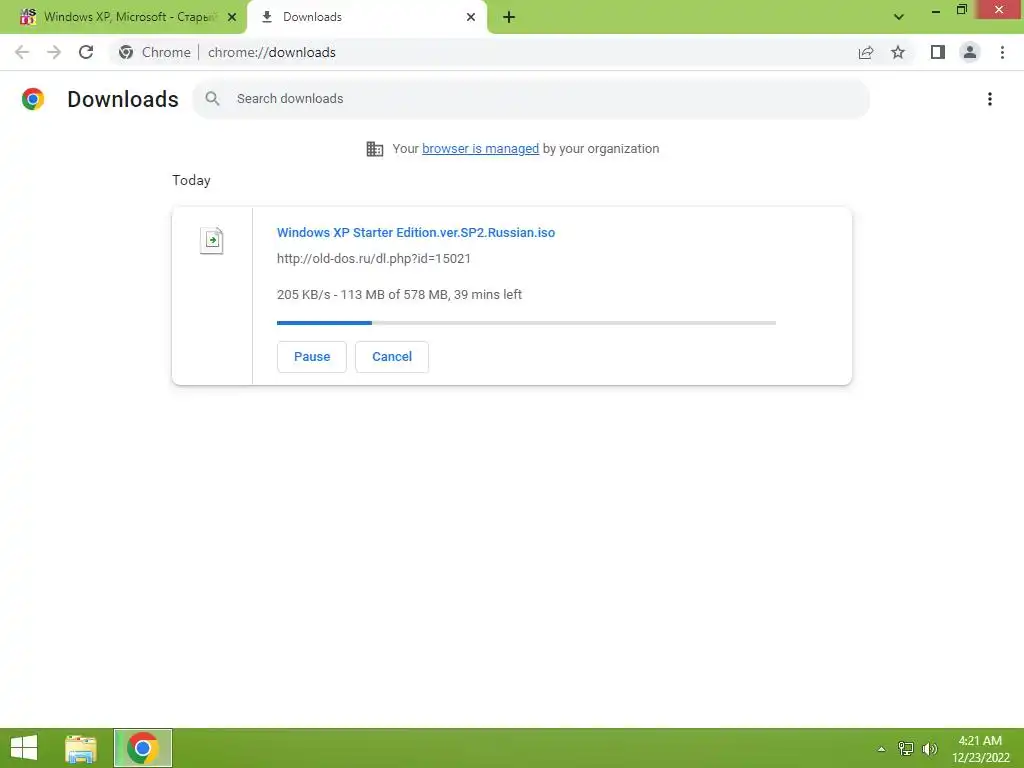The height and width of the screenshot is (768, 1024).
Task: Open the Downloads page more actions menu
Action: [x=990, y=99]
